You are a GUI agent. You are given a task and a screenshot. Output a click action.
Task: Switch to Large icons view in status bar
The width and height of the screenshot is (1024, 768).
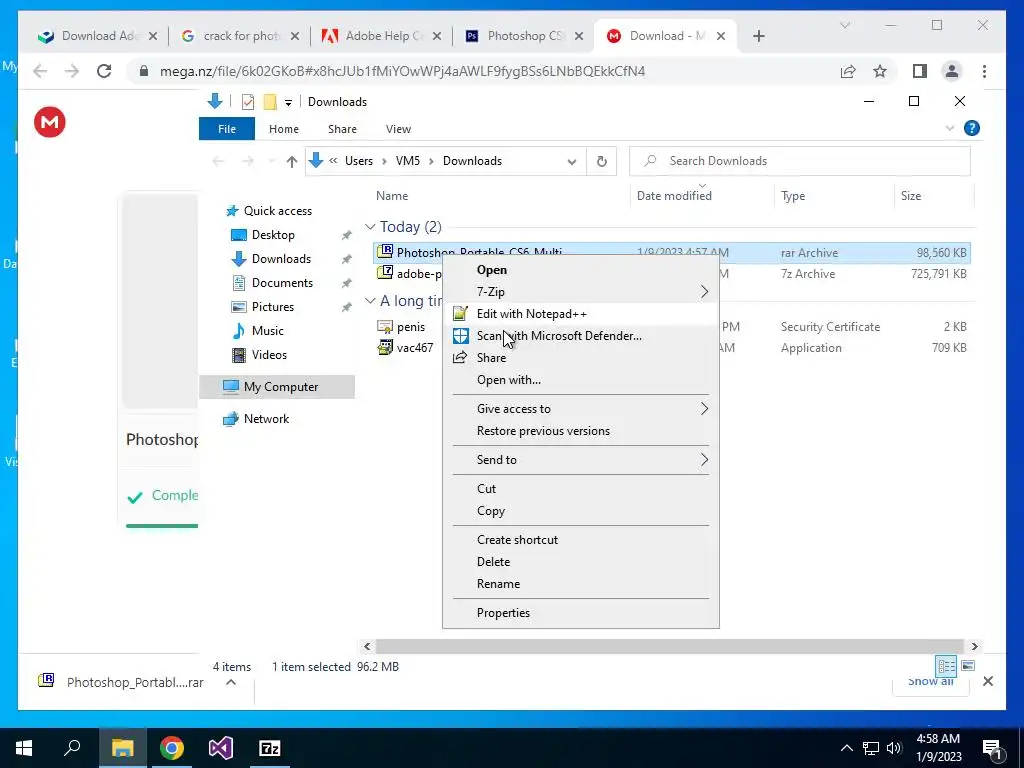(x=968, y=666)
